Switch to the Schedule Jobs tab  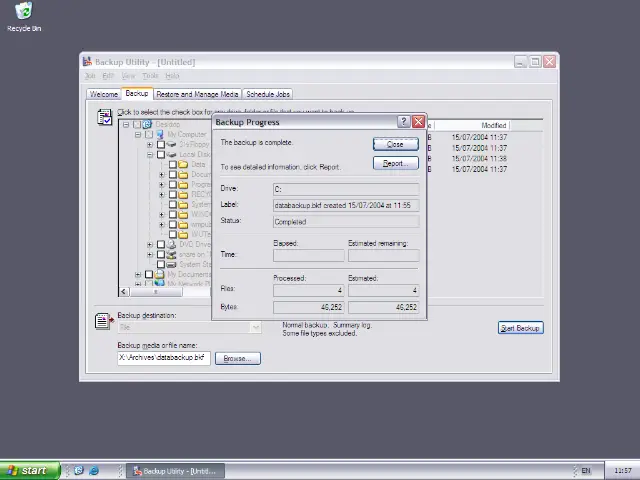(x=268, y=94)
